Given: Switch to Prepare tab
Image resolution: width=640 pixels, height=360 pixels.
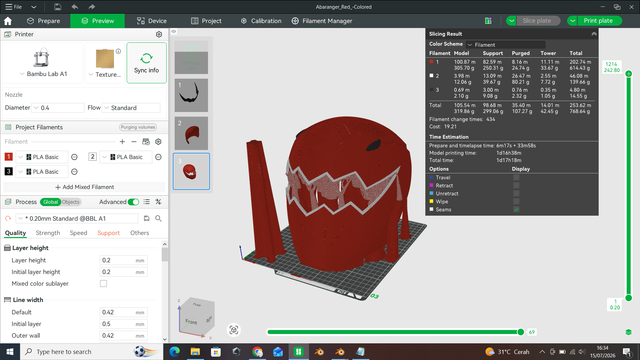Looking at the screenshot, I should [43, 21].
